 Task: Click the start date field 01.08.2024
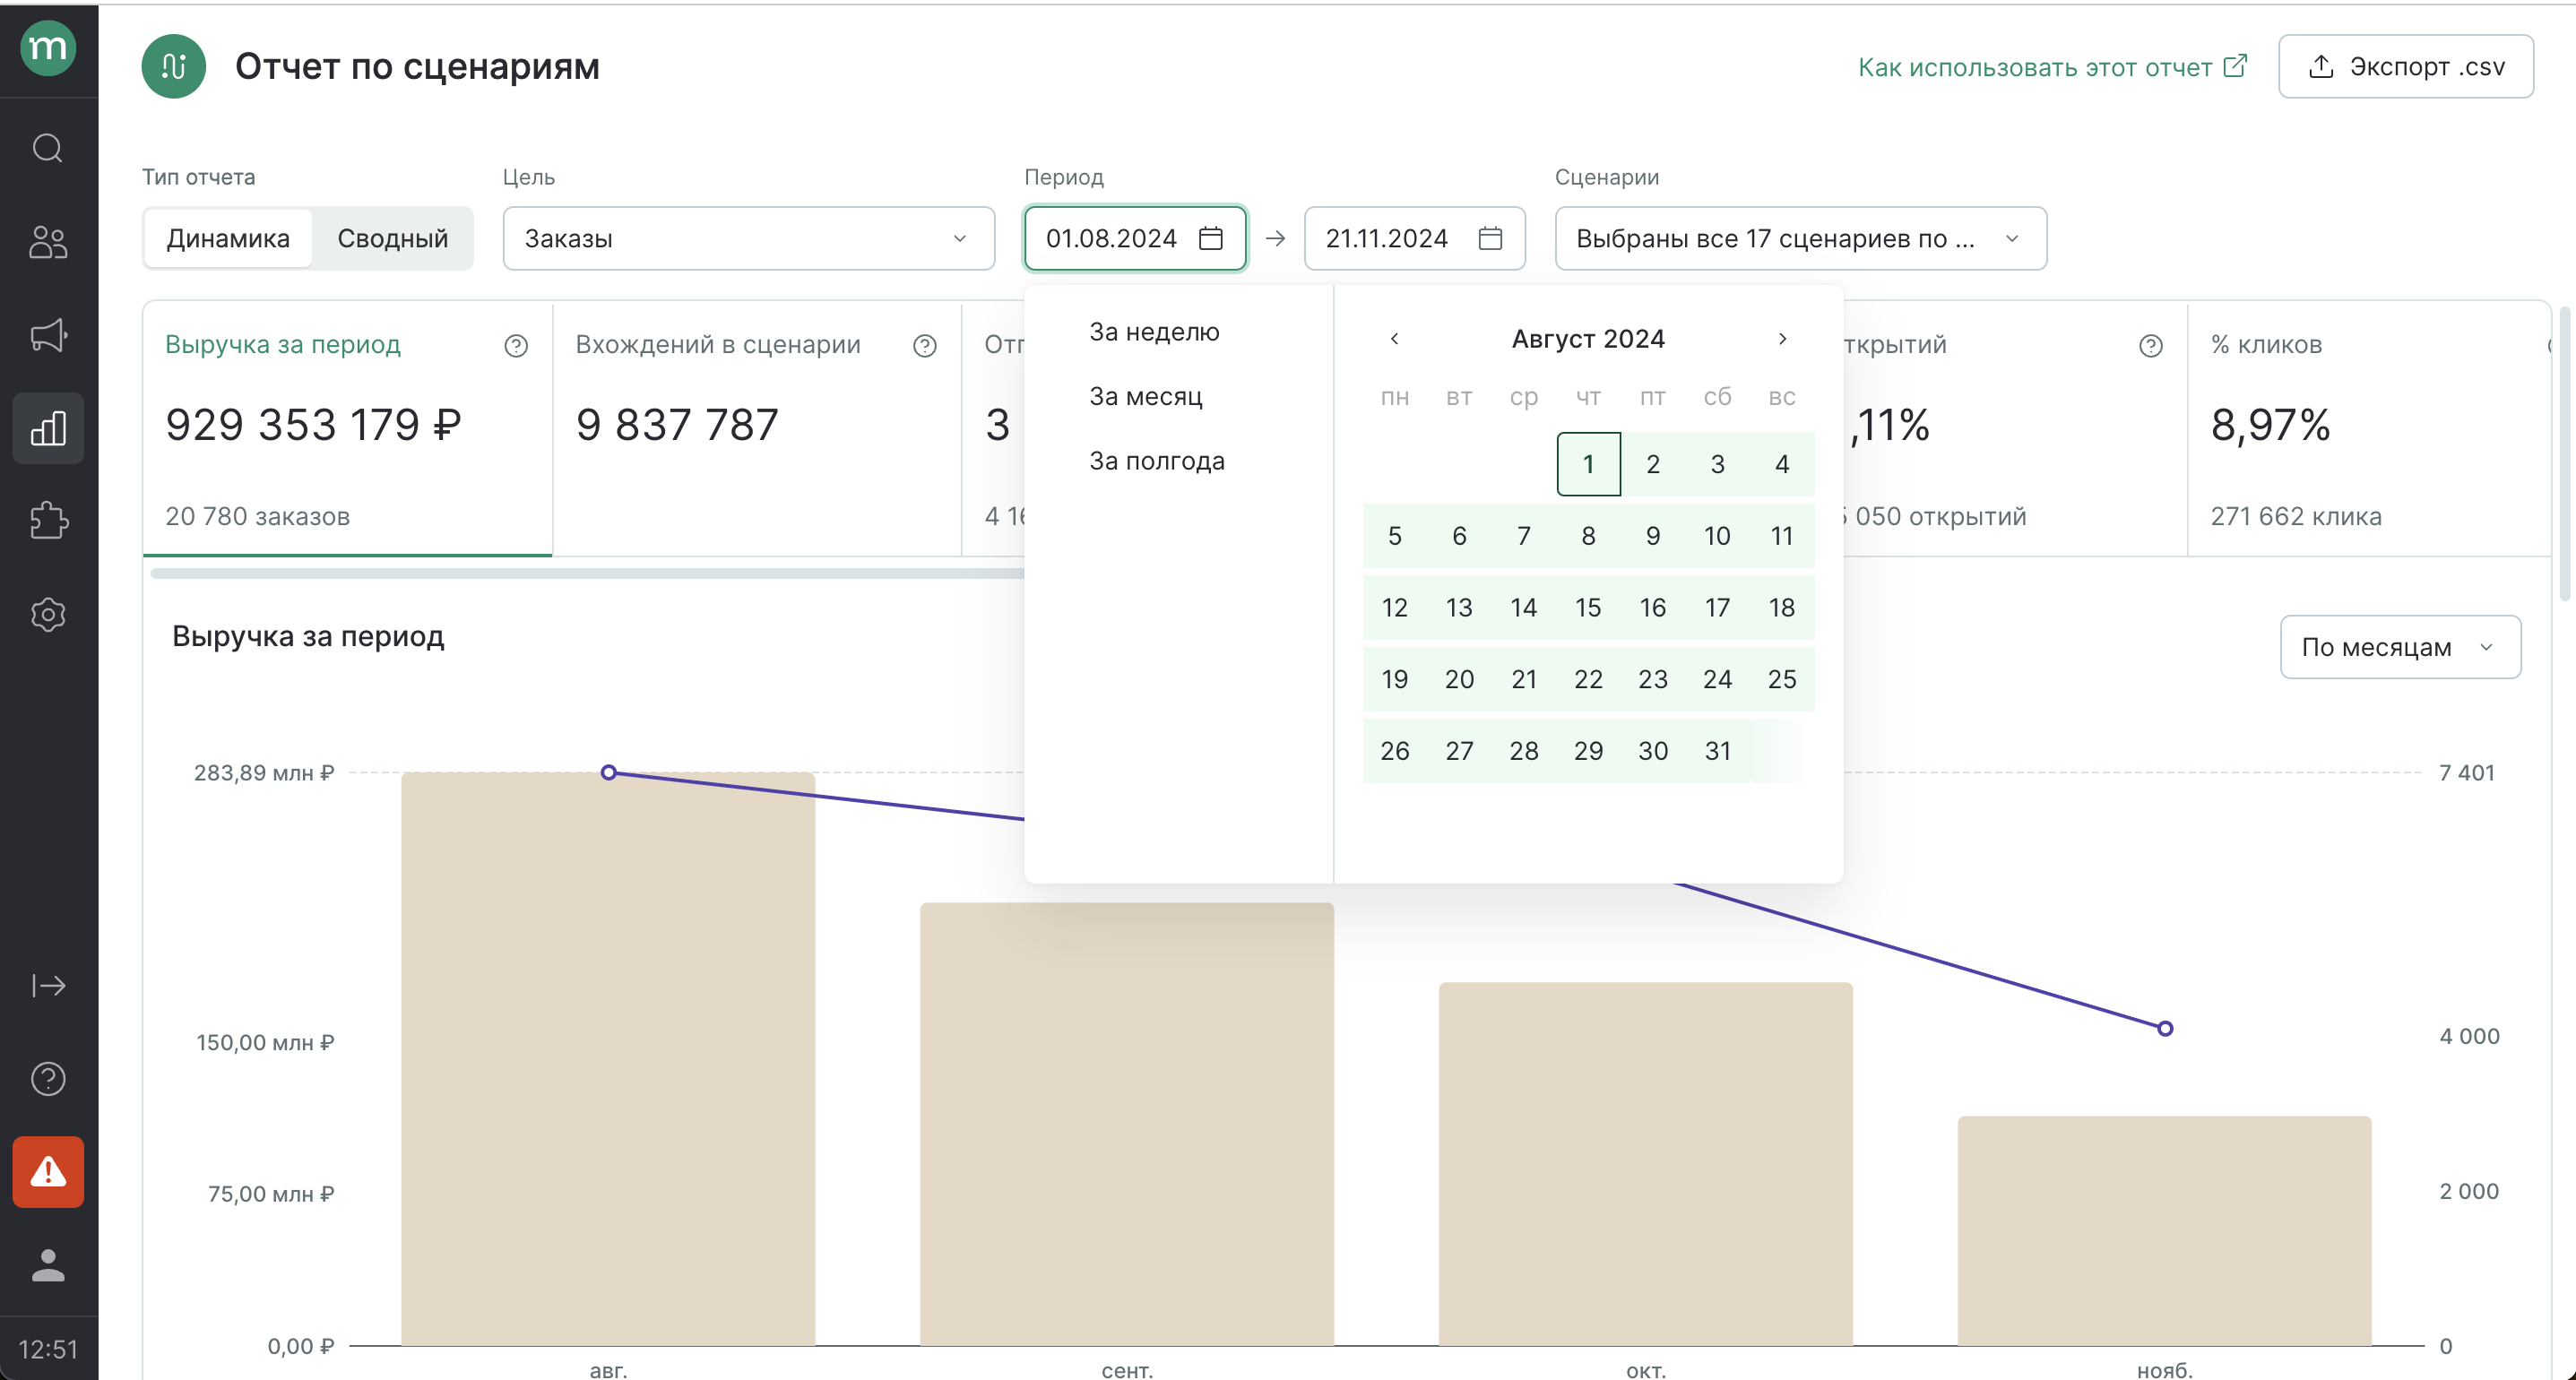pyautogui.click(x=1135, y=238)
